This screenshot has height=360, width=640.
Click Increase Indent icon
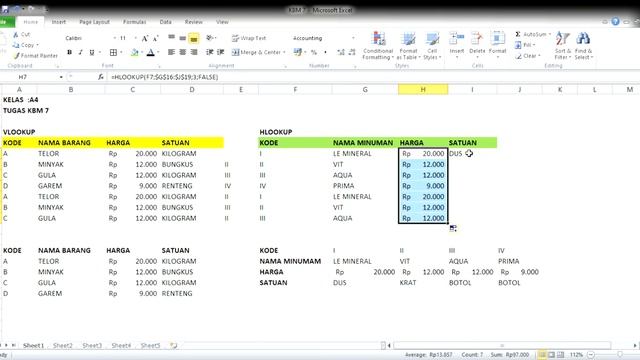[x=220, y=52]
